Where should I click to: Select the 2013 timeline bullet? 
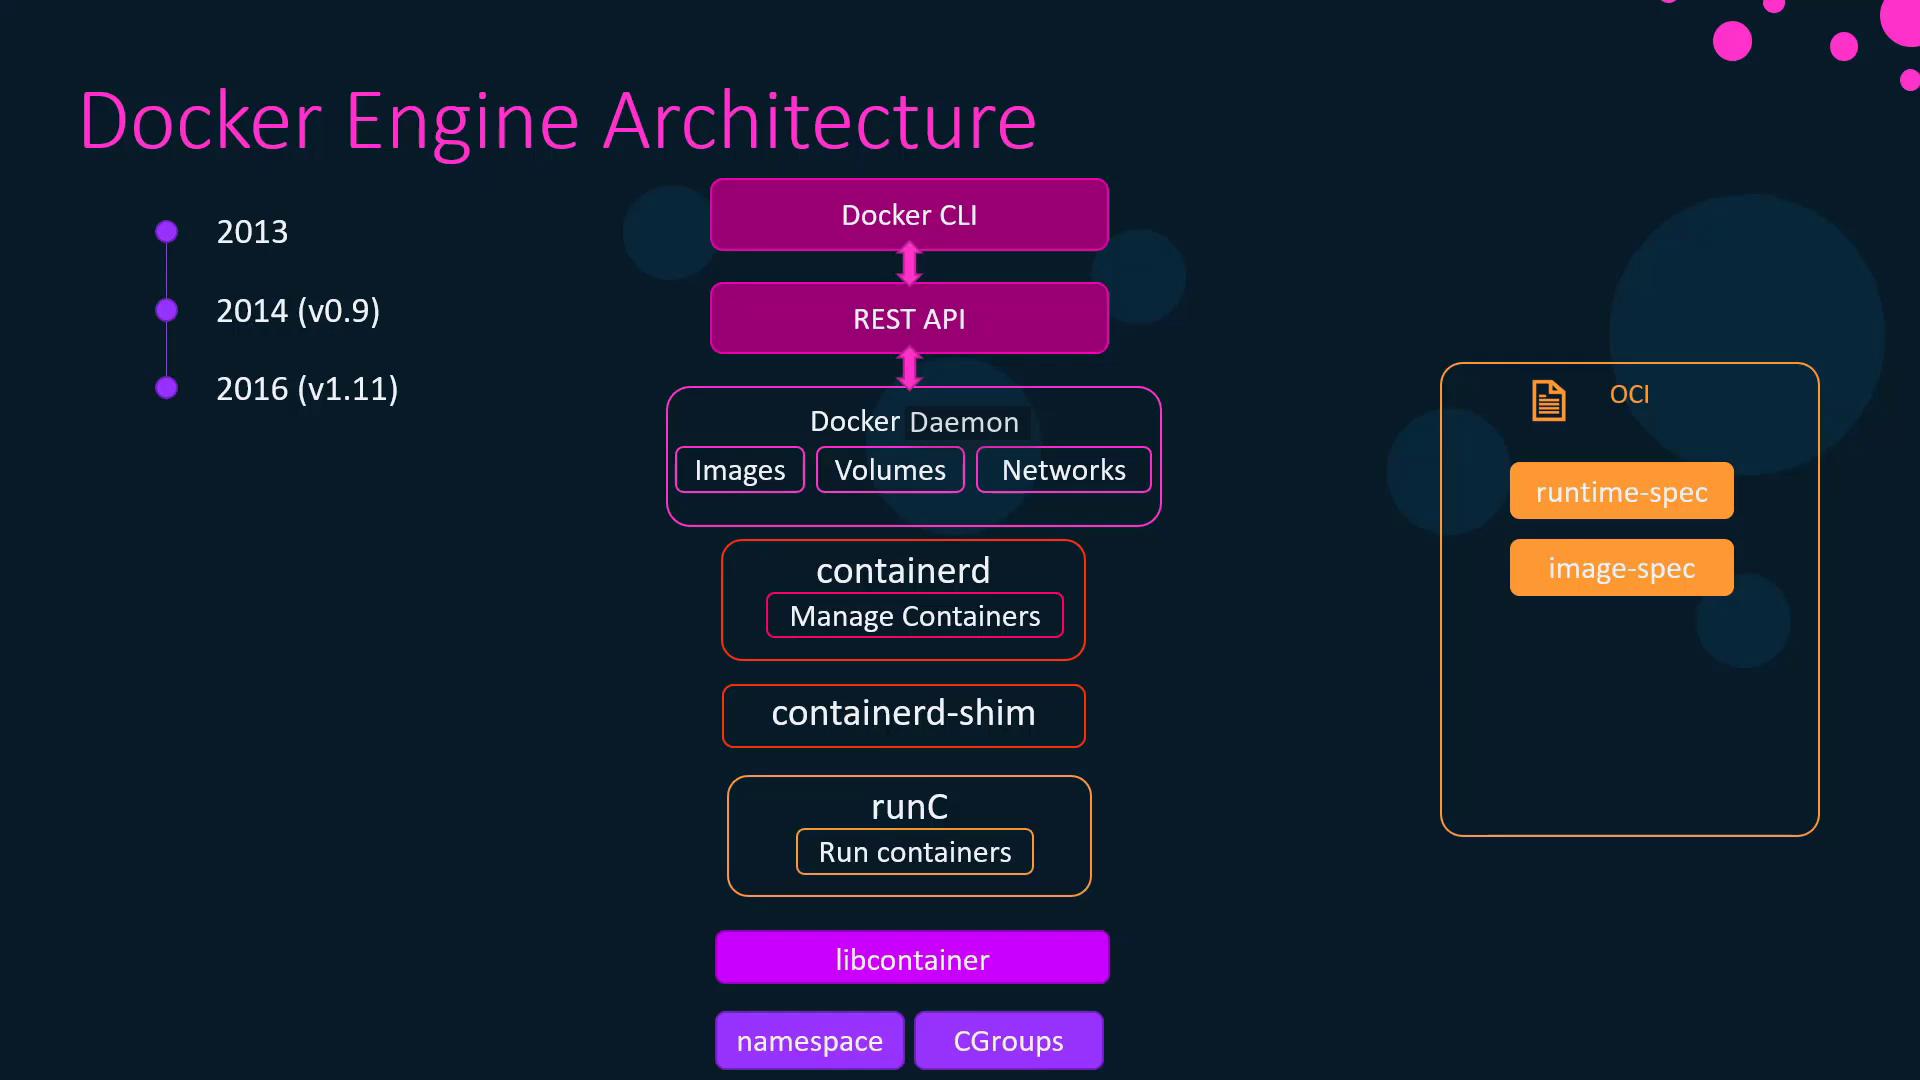pyautogui.click(x=167, y=232)
